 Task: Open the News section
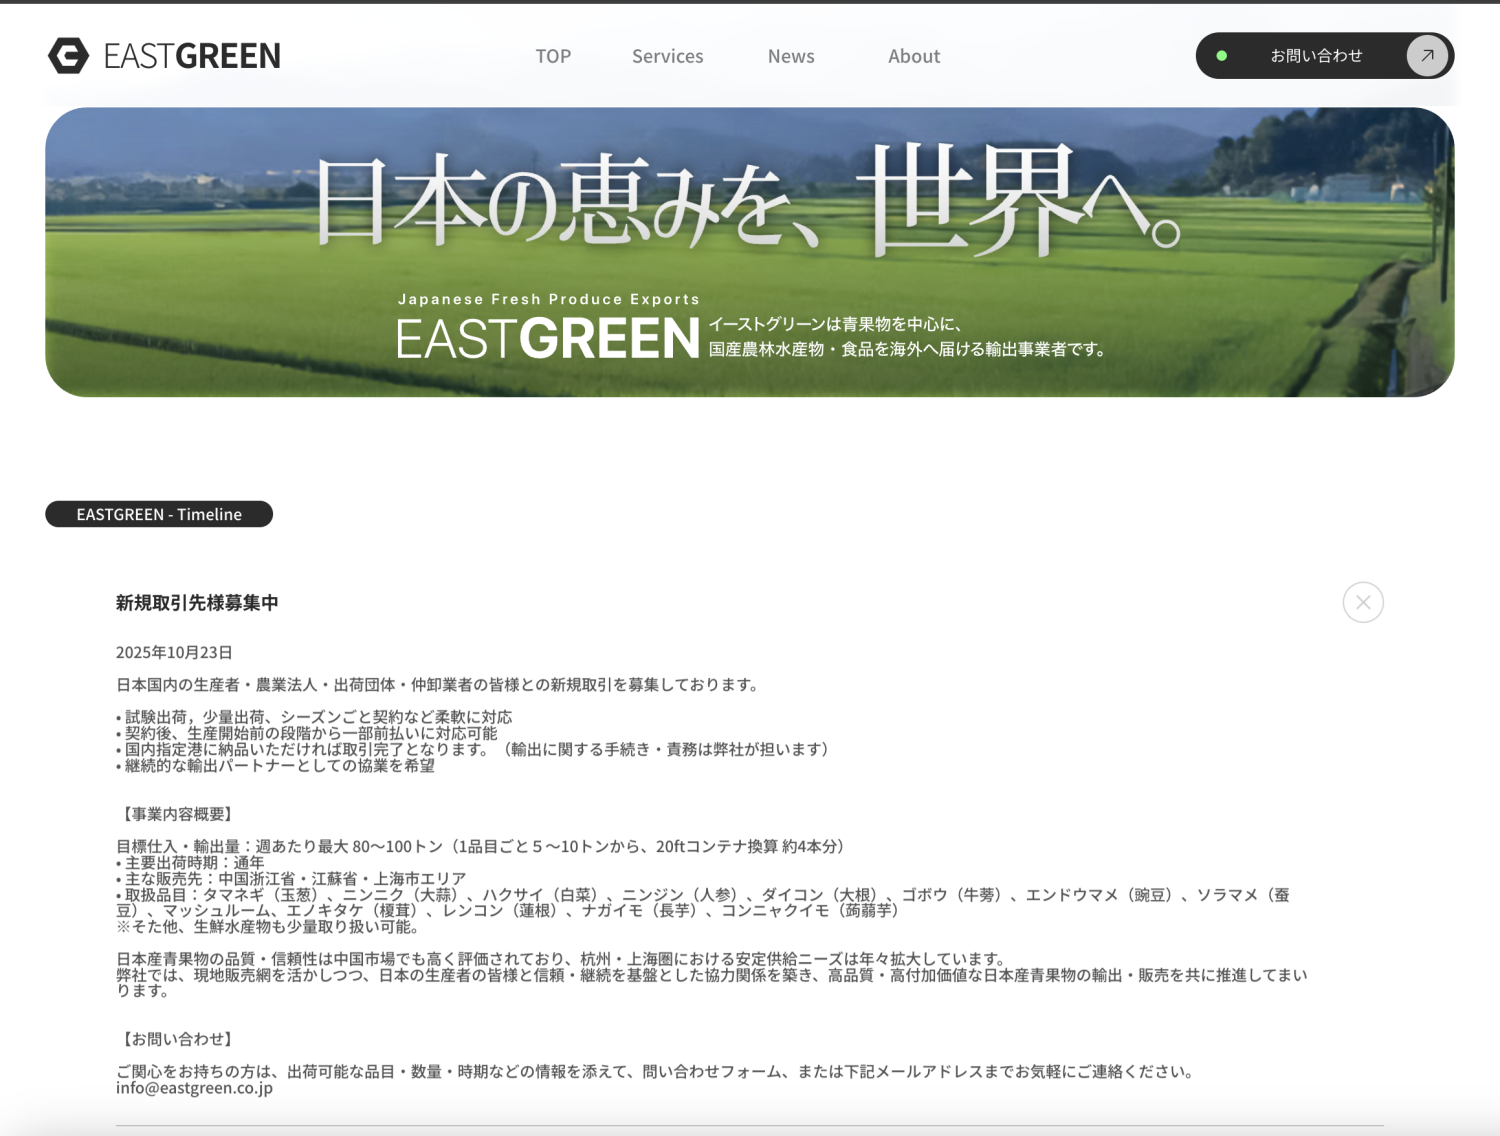coord(791,56)
